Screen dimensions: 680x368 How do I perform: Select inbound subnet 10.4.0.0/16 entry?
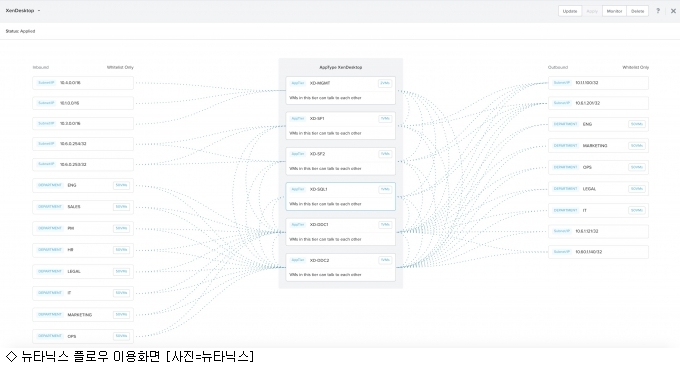click(x=83, y=83)
